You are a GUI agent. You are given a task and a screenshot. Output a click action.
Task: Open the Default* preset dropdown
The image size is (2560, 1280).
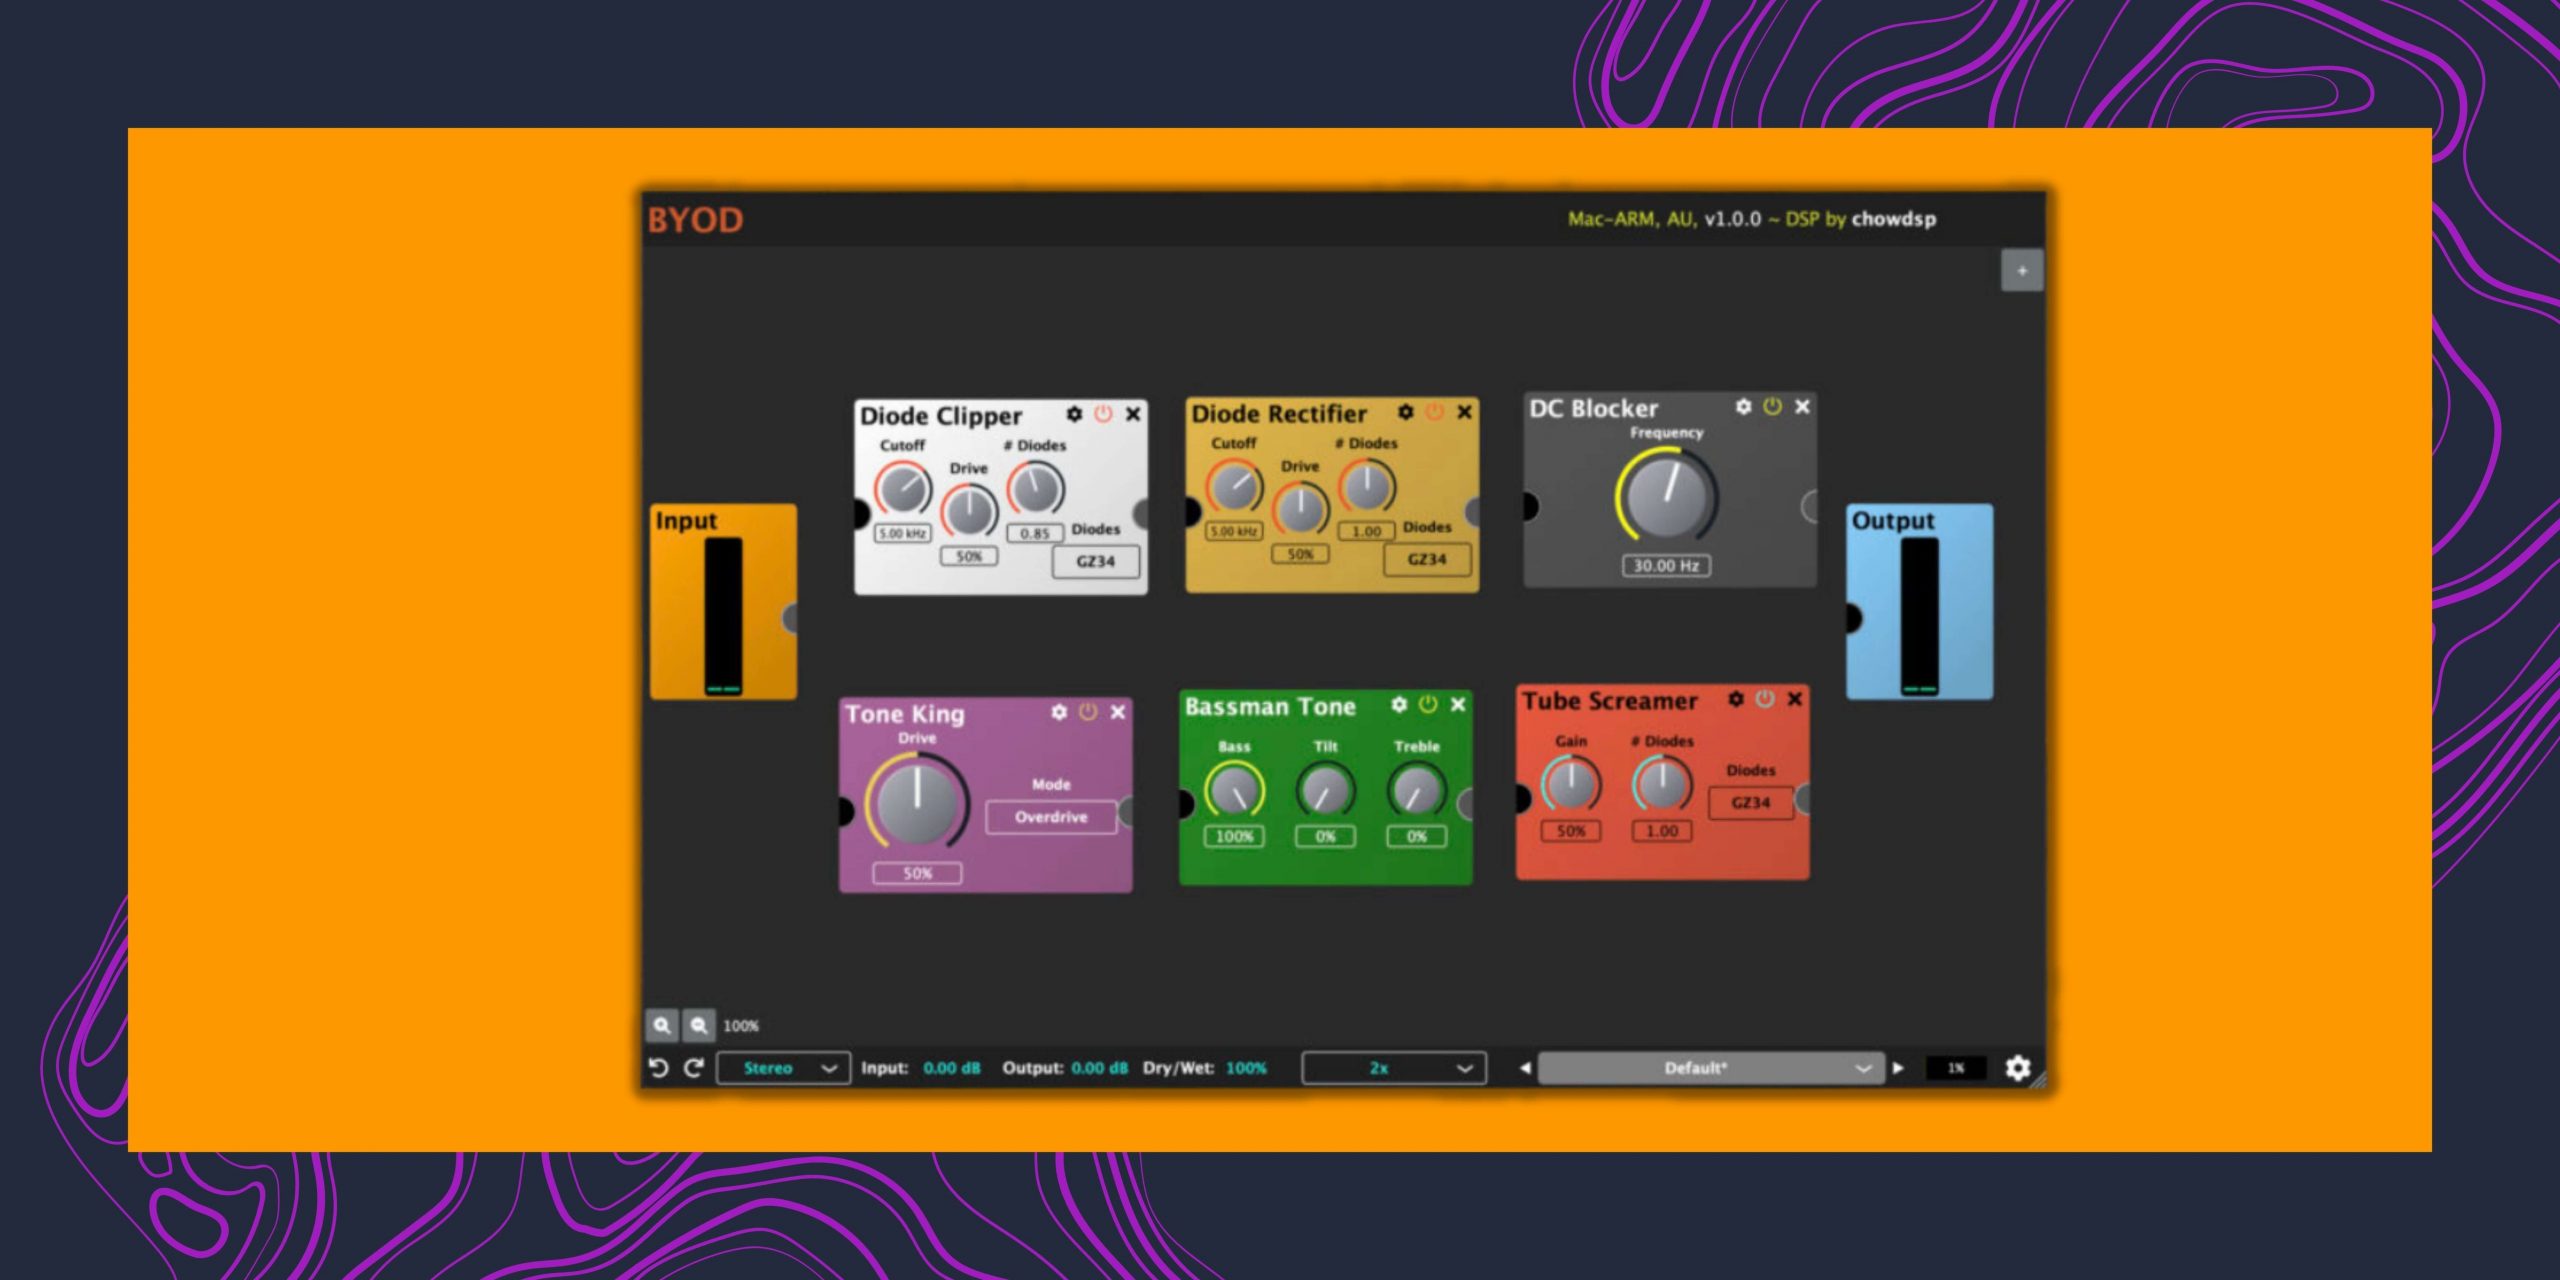[1710, 1068]
